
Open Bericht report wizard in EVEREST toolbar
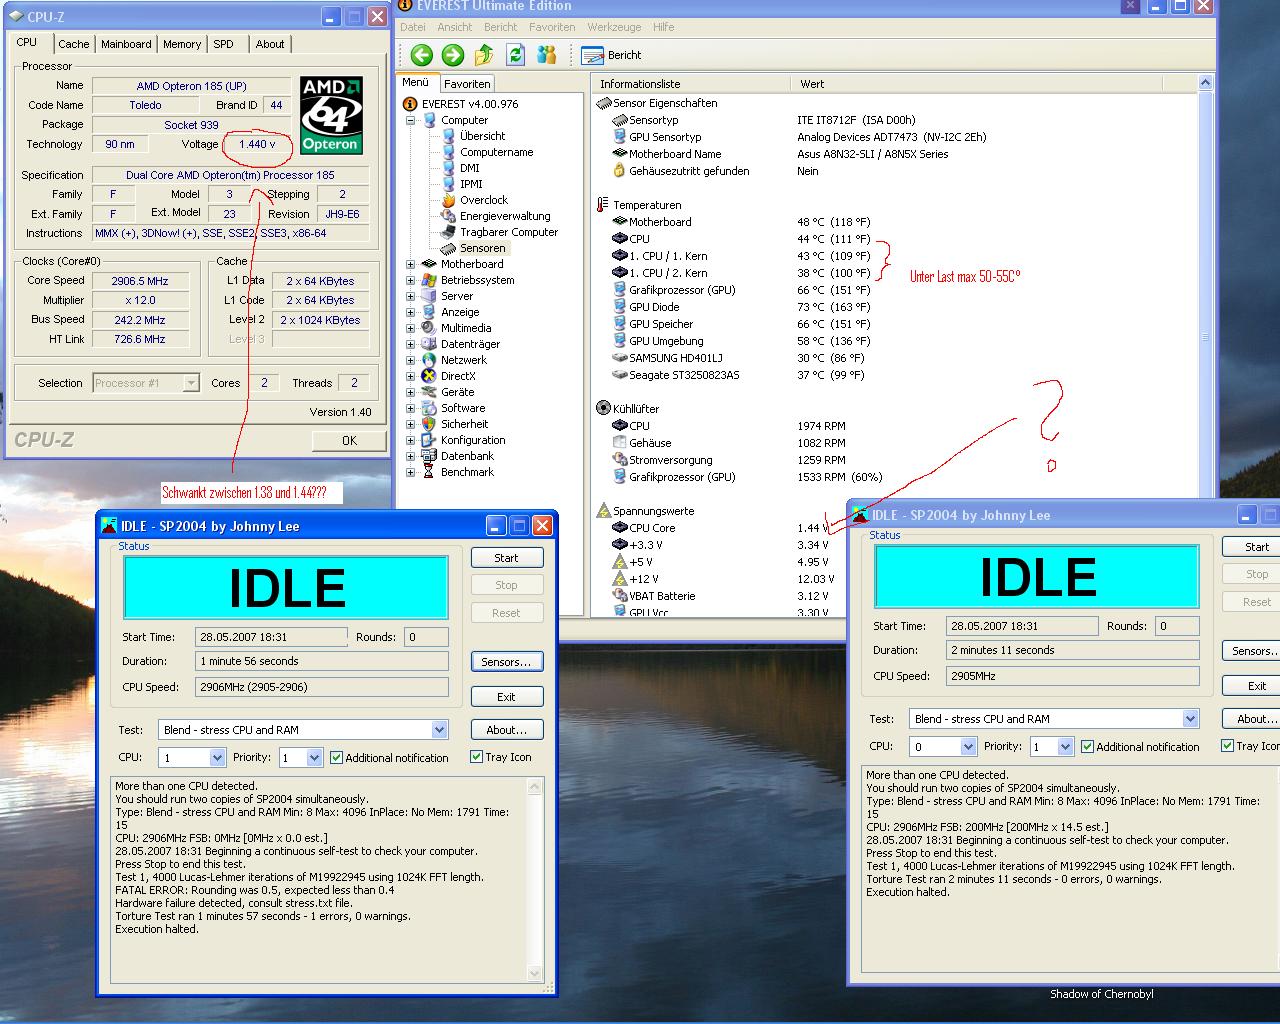click(x=611, y=55)
